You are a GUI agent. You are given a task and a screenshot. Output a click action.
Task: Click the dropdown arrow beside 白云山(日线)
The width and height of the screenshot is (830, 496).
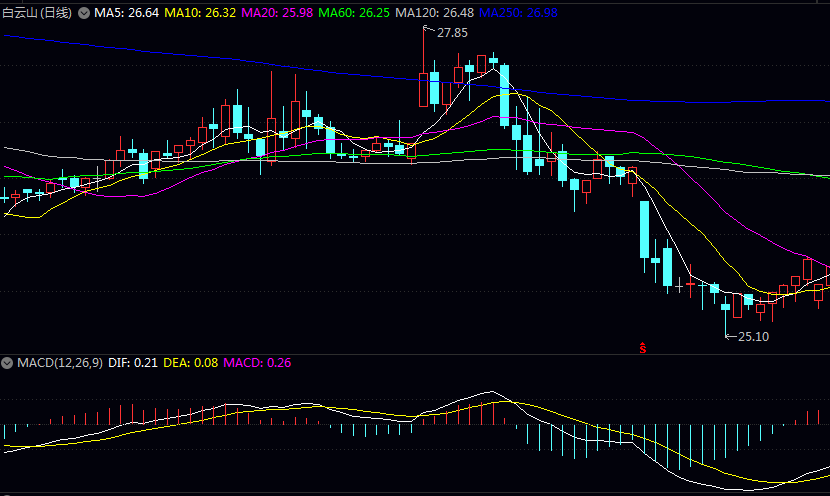(x=83, y=13)
